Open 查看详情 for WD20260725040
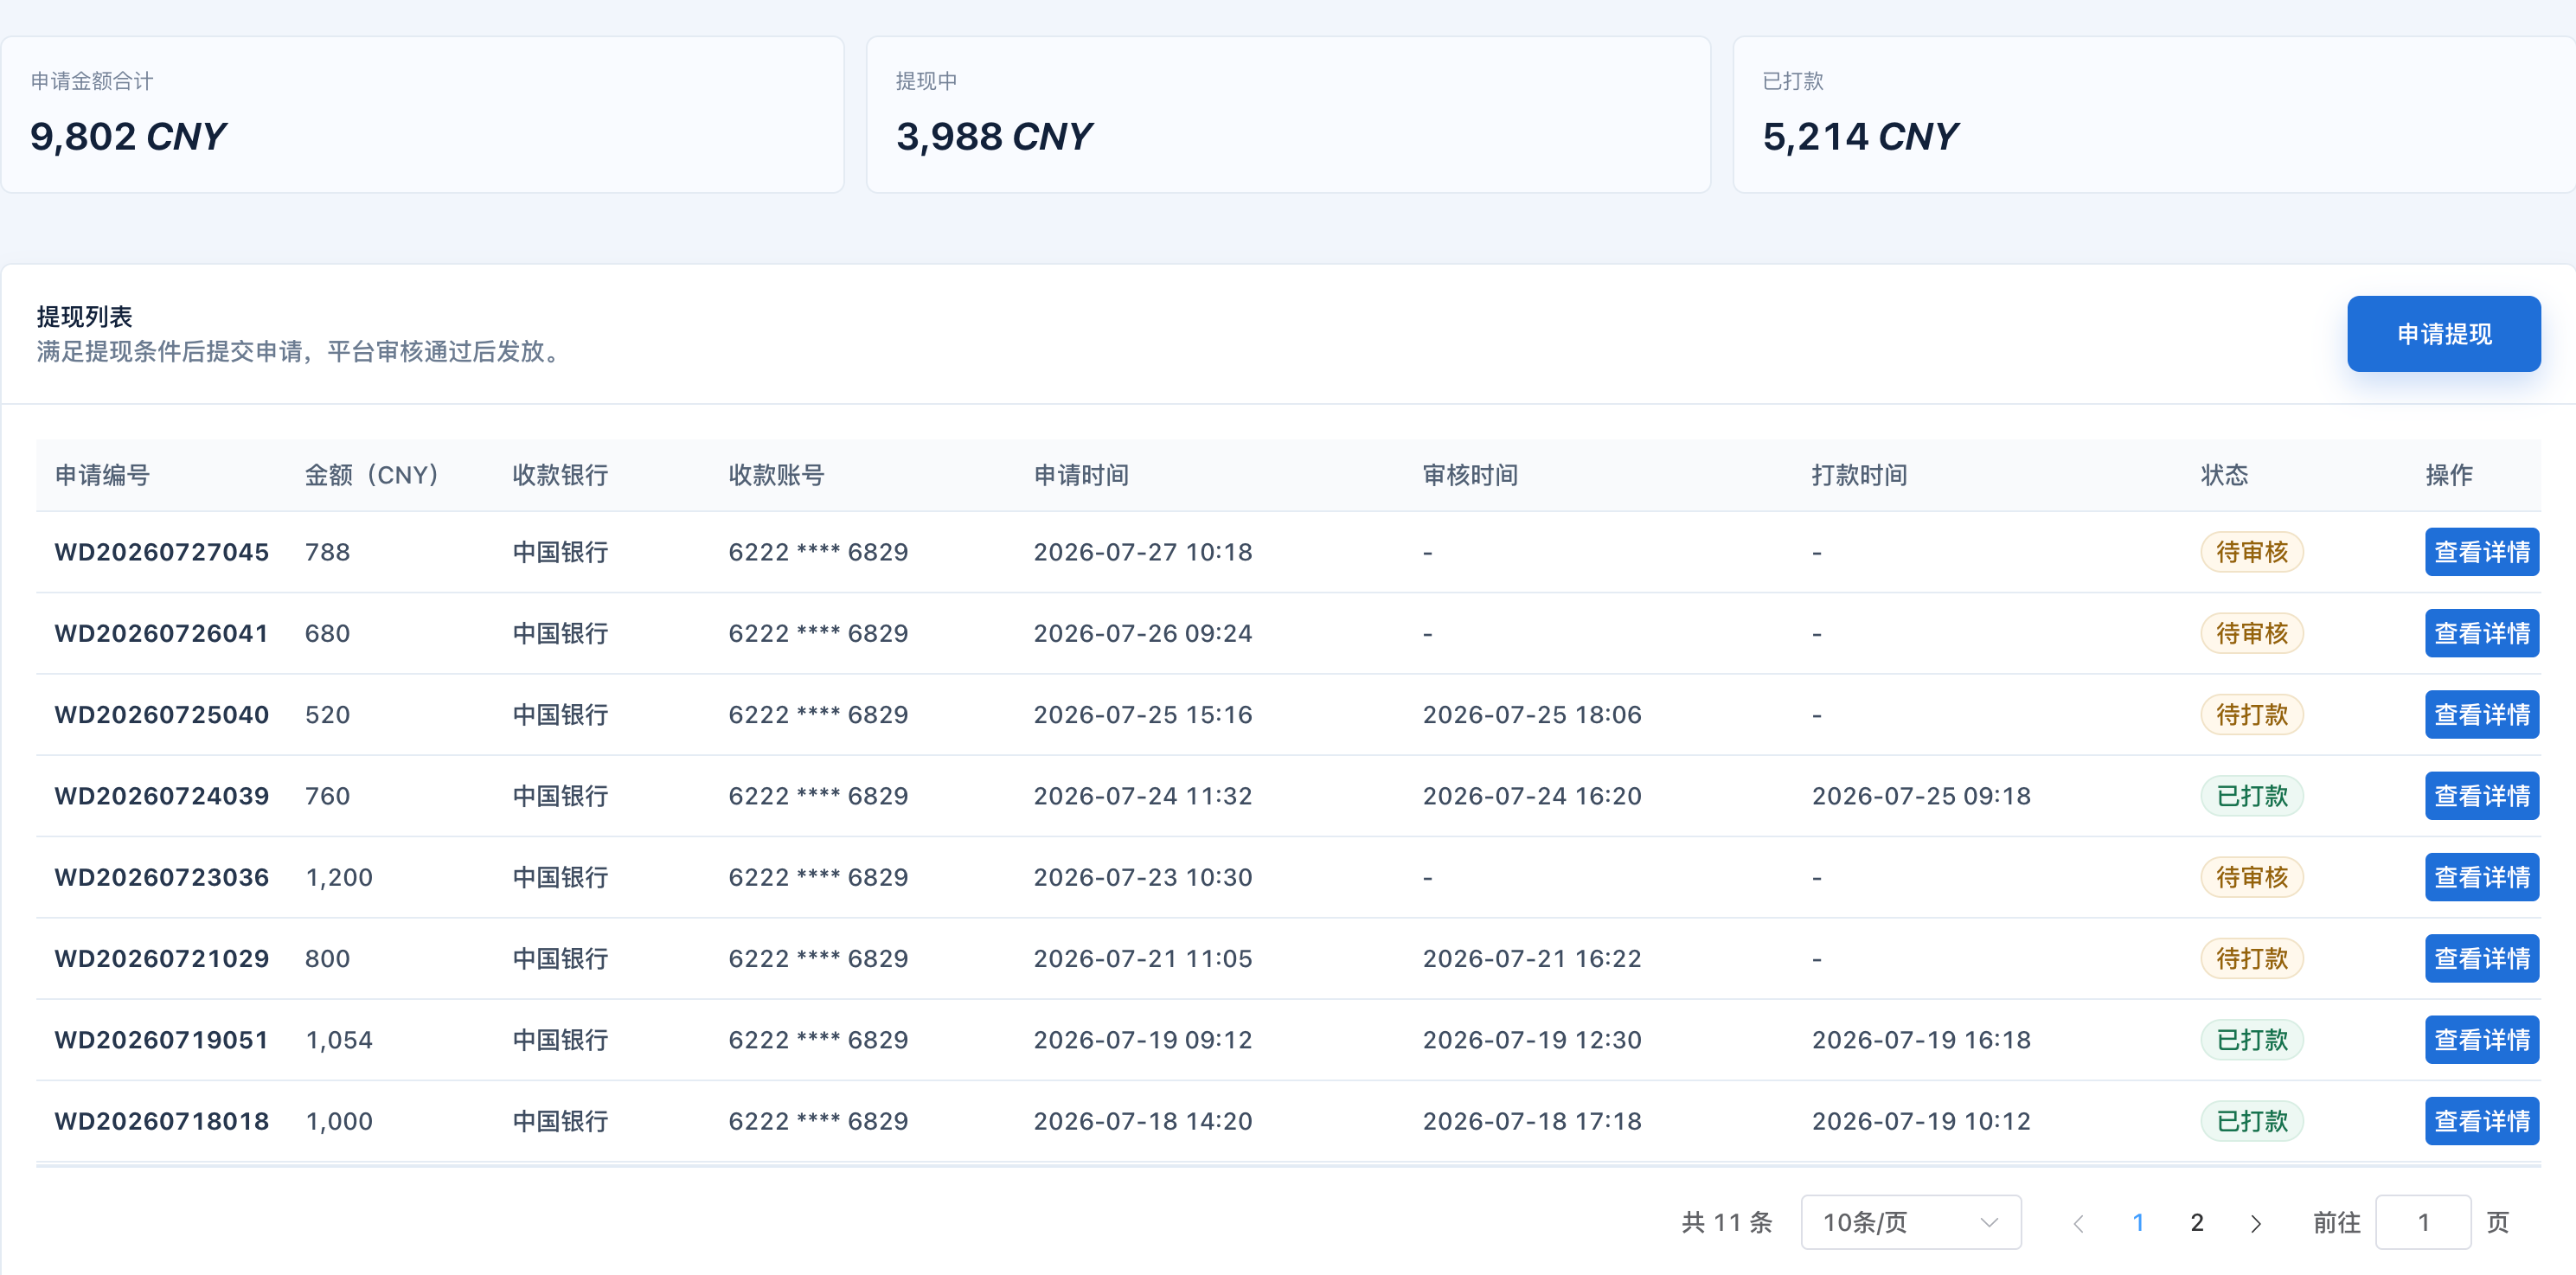This screenshot has width=2576, height=1275. [2481, 715]
